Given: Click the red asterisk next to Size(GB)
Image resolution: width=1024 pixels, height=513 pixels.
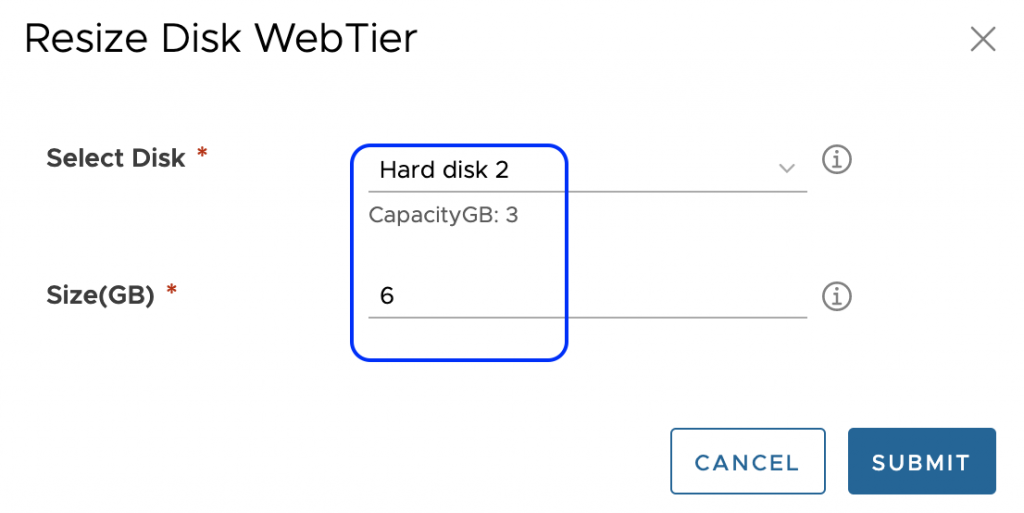Looking at the screenshot, I should 172,291.
